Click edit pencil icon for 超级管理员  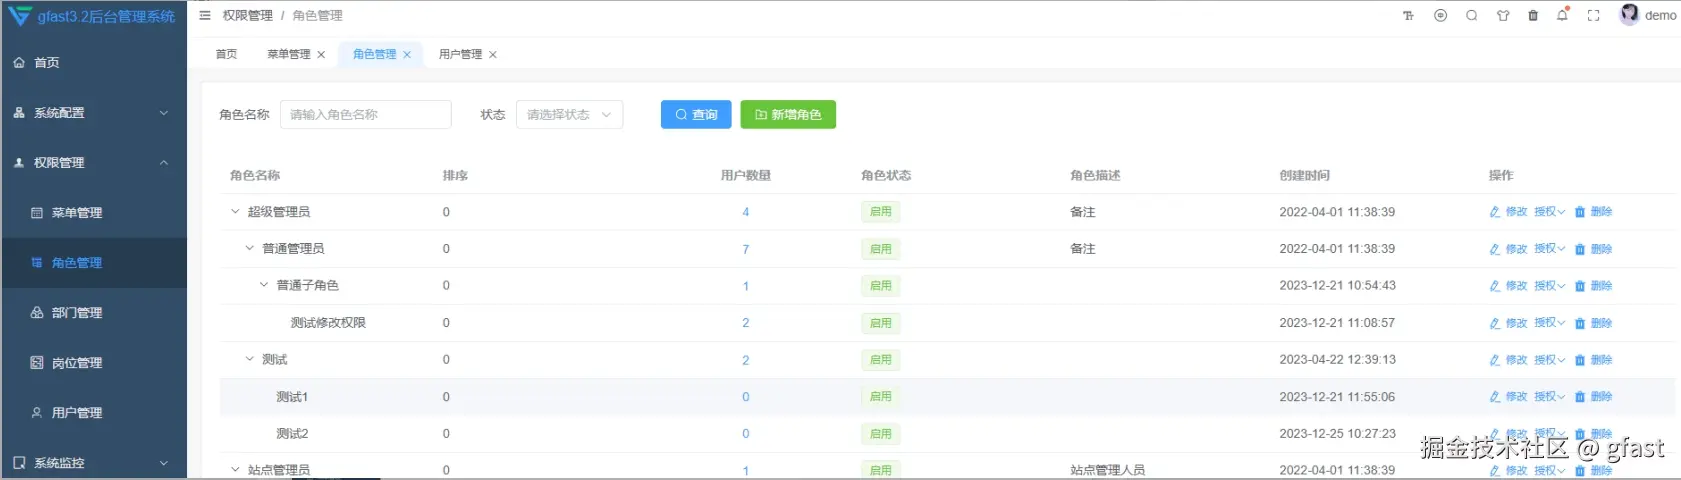pos(1495,212)
